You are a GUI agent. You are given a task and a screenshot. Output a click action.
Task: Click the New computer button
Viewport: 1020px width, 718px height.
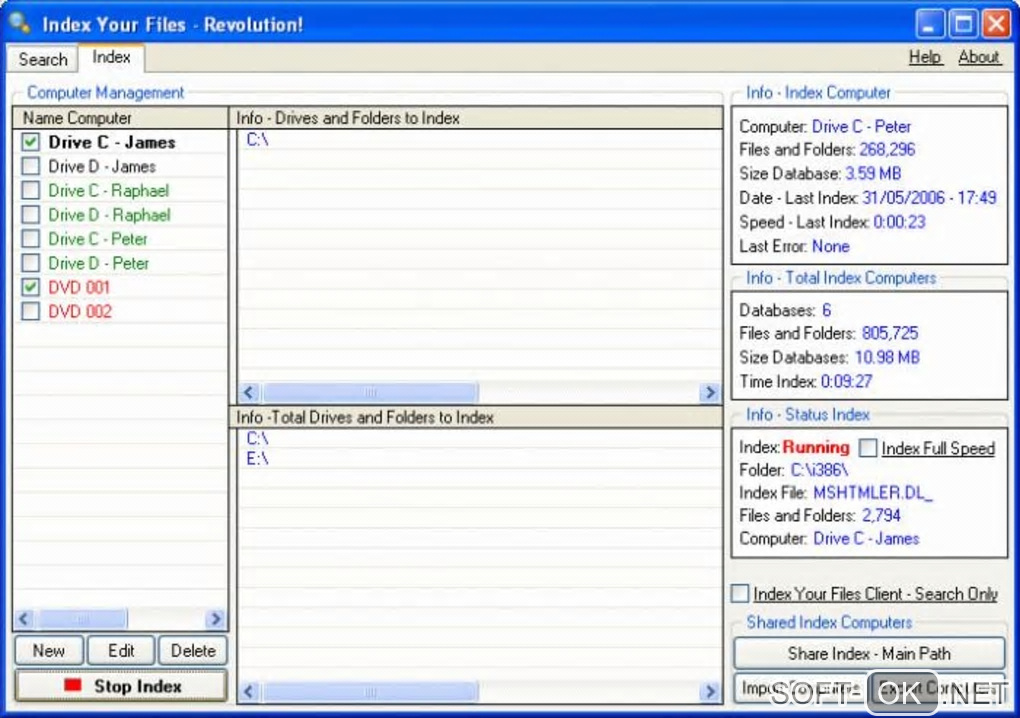tap(49, 650)
